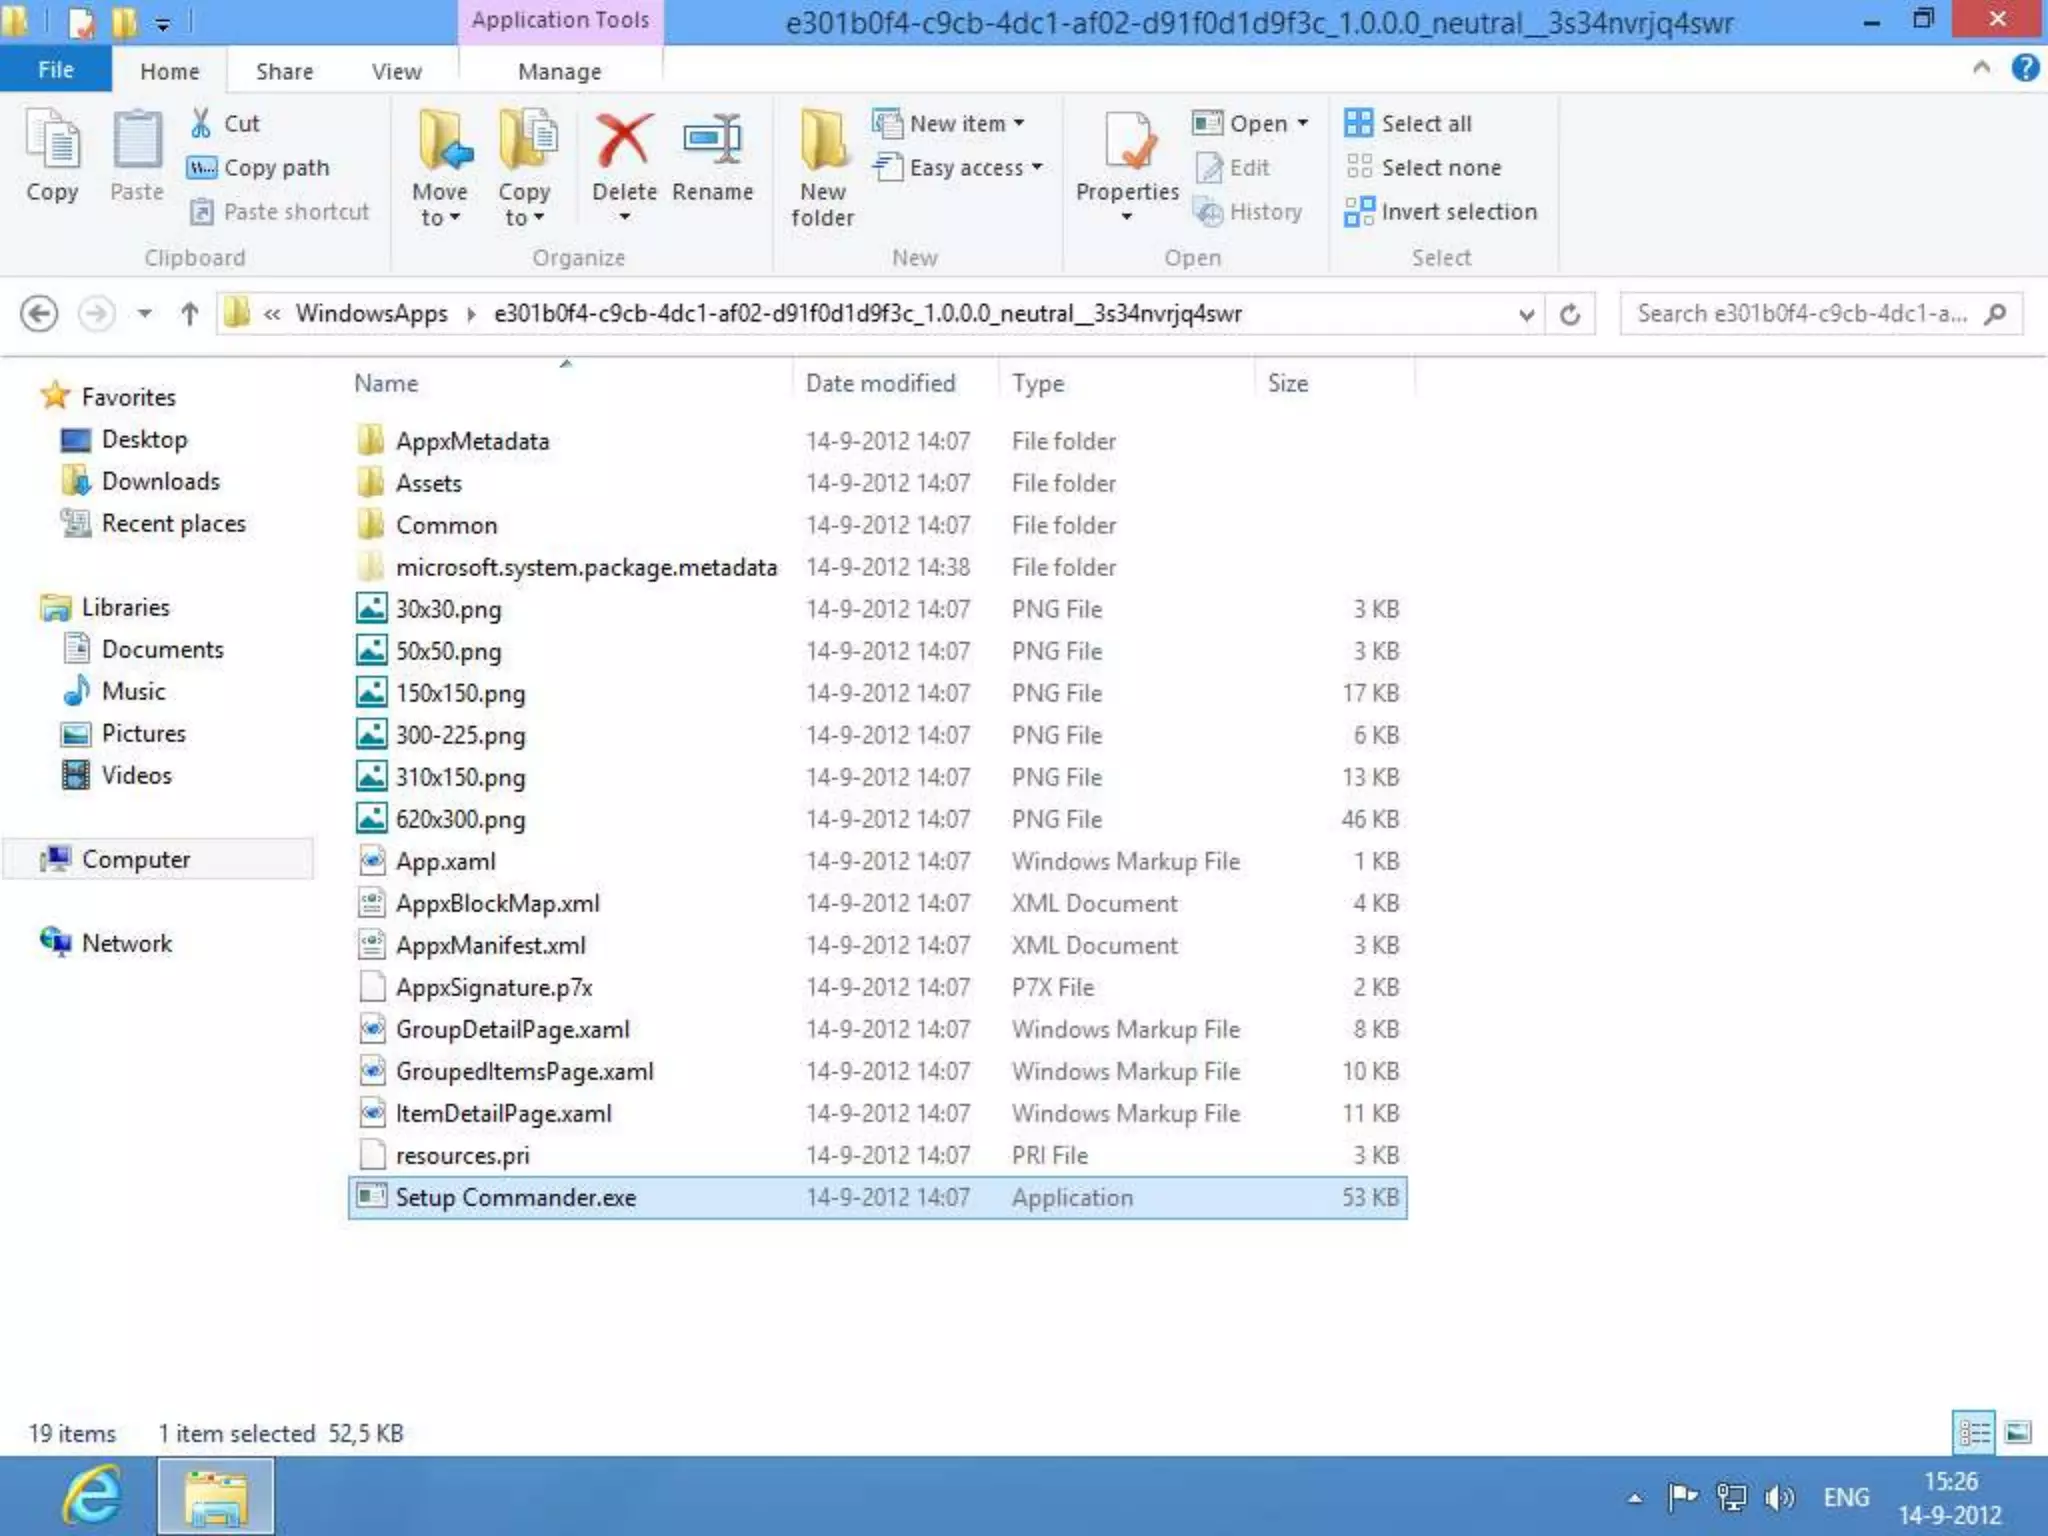Expand the Delete options arrow
This screenshot has width=2048, height=1536.
(624, 217)
